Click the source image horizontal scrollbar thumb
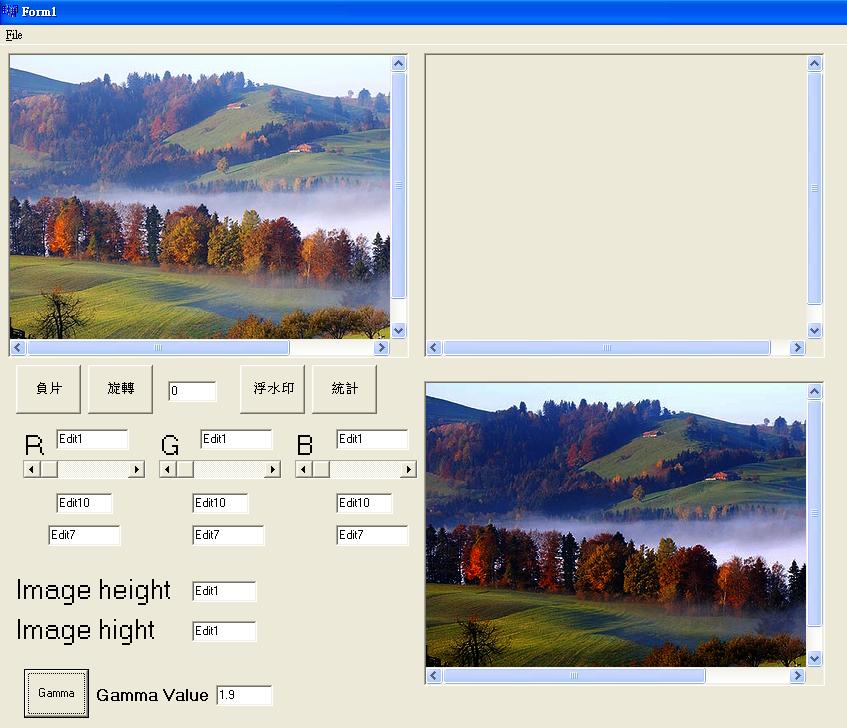 [158, 347]
